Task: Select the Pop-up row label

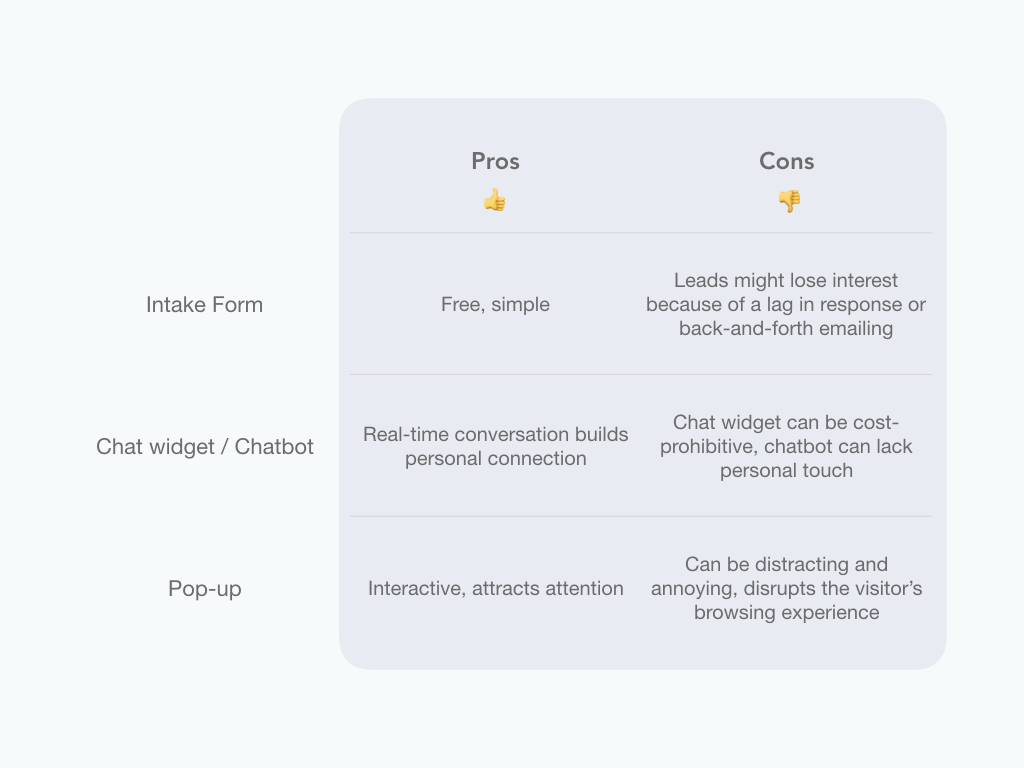Action: tap(204, 589)
